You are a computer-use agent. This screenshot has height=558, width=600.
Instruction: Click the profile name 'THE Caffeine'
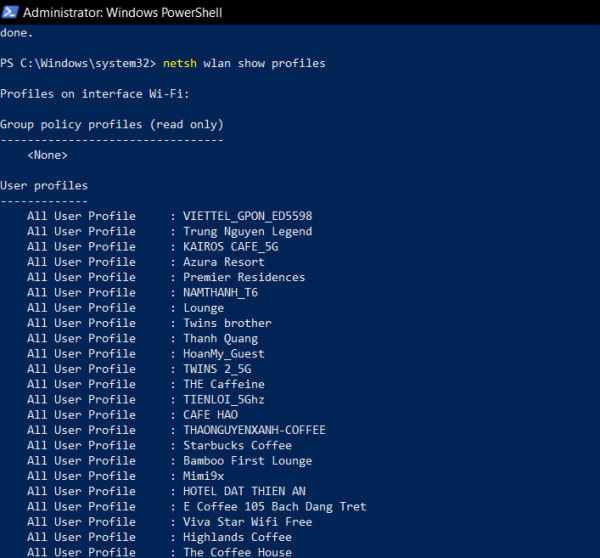pyautogui.click(x=224, y=384)
